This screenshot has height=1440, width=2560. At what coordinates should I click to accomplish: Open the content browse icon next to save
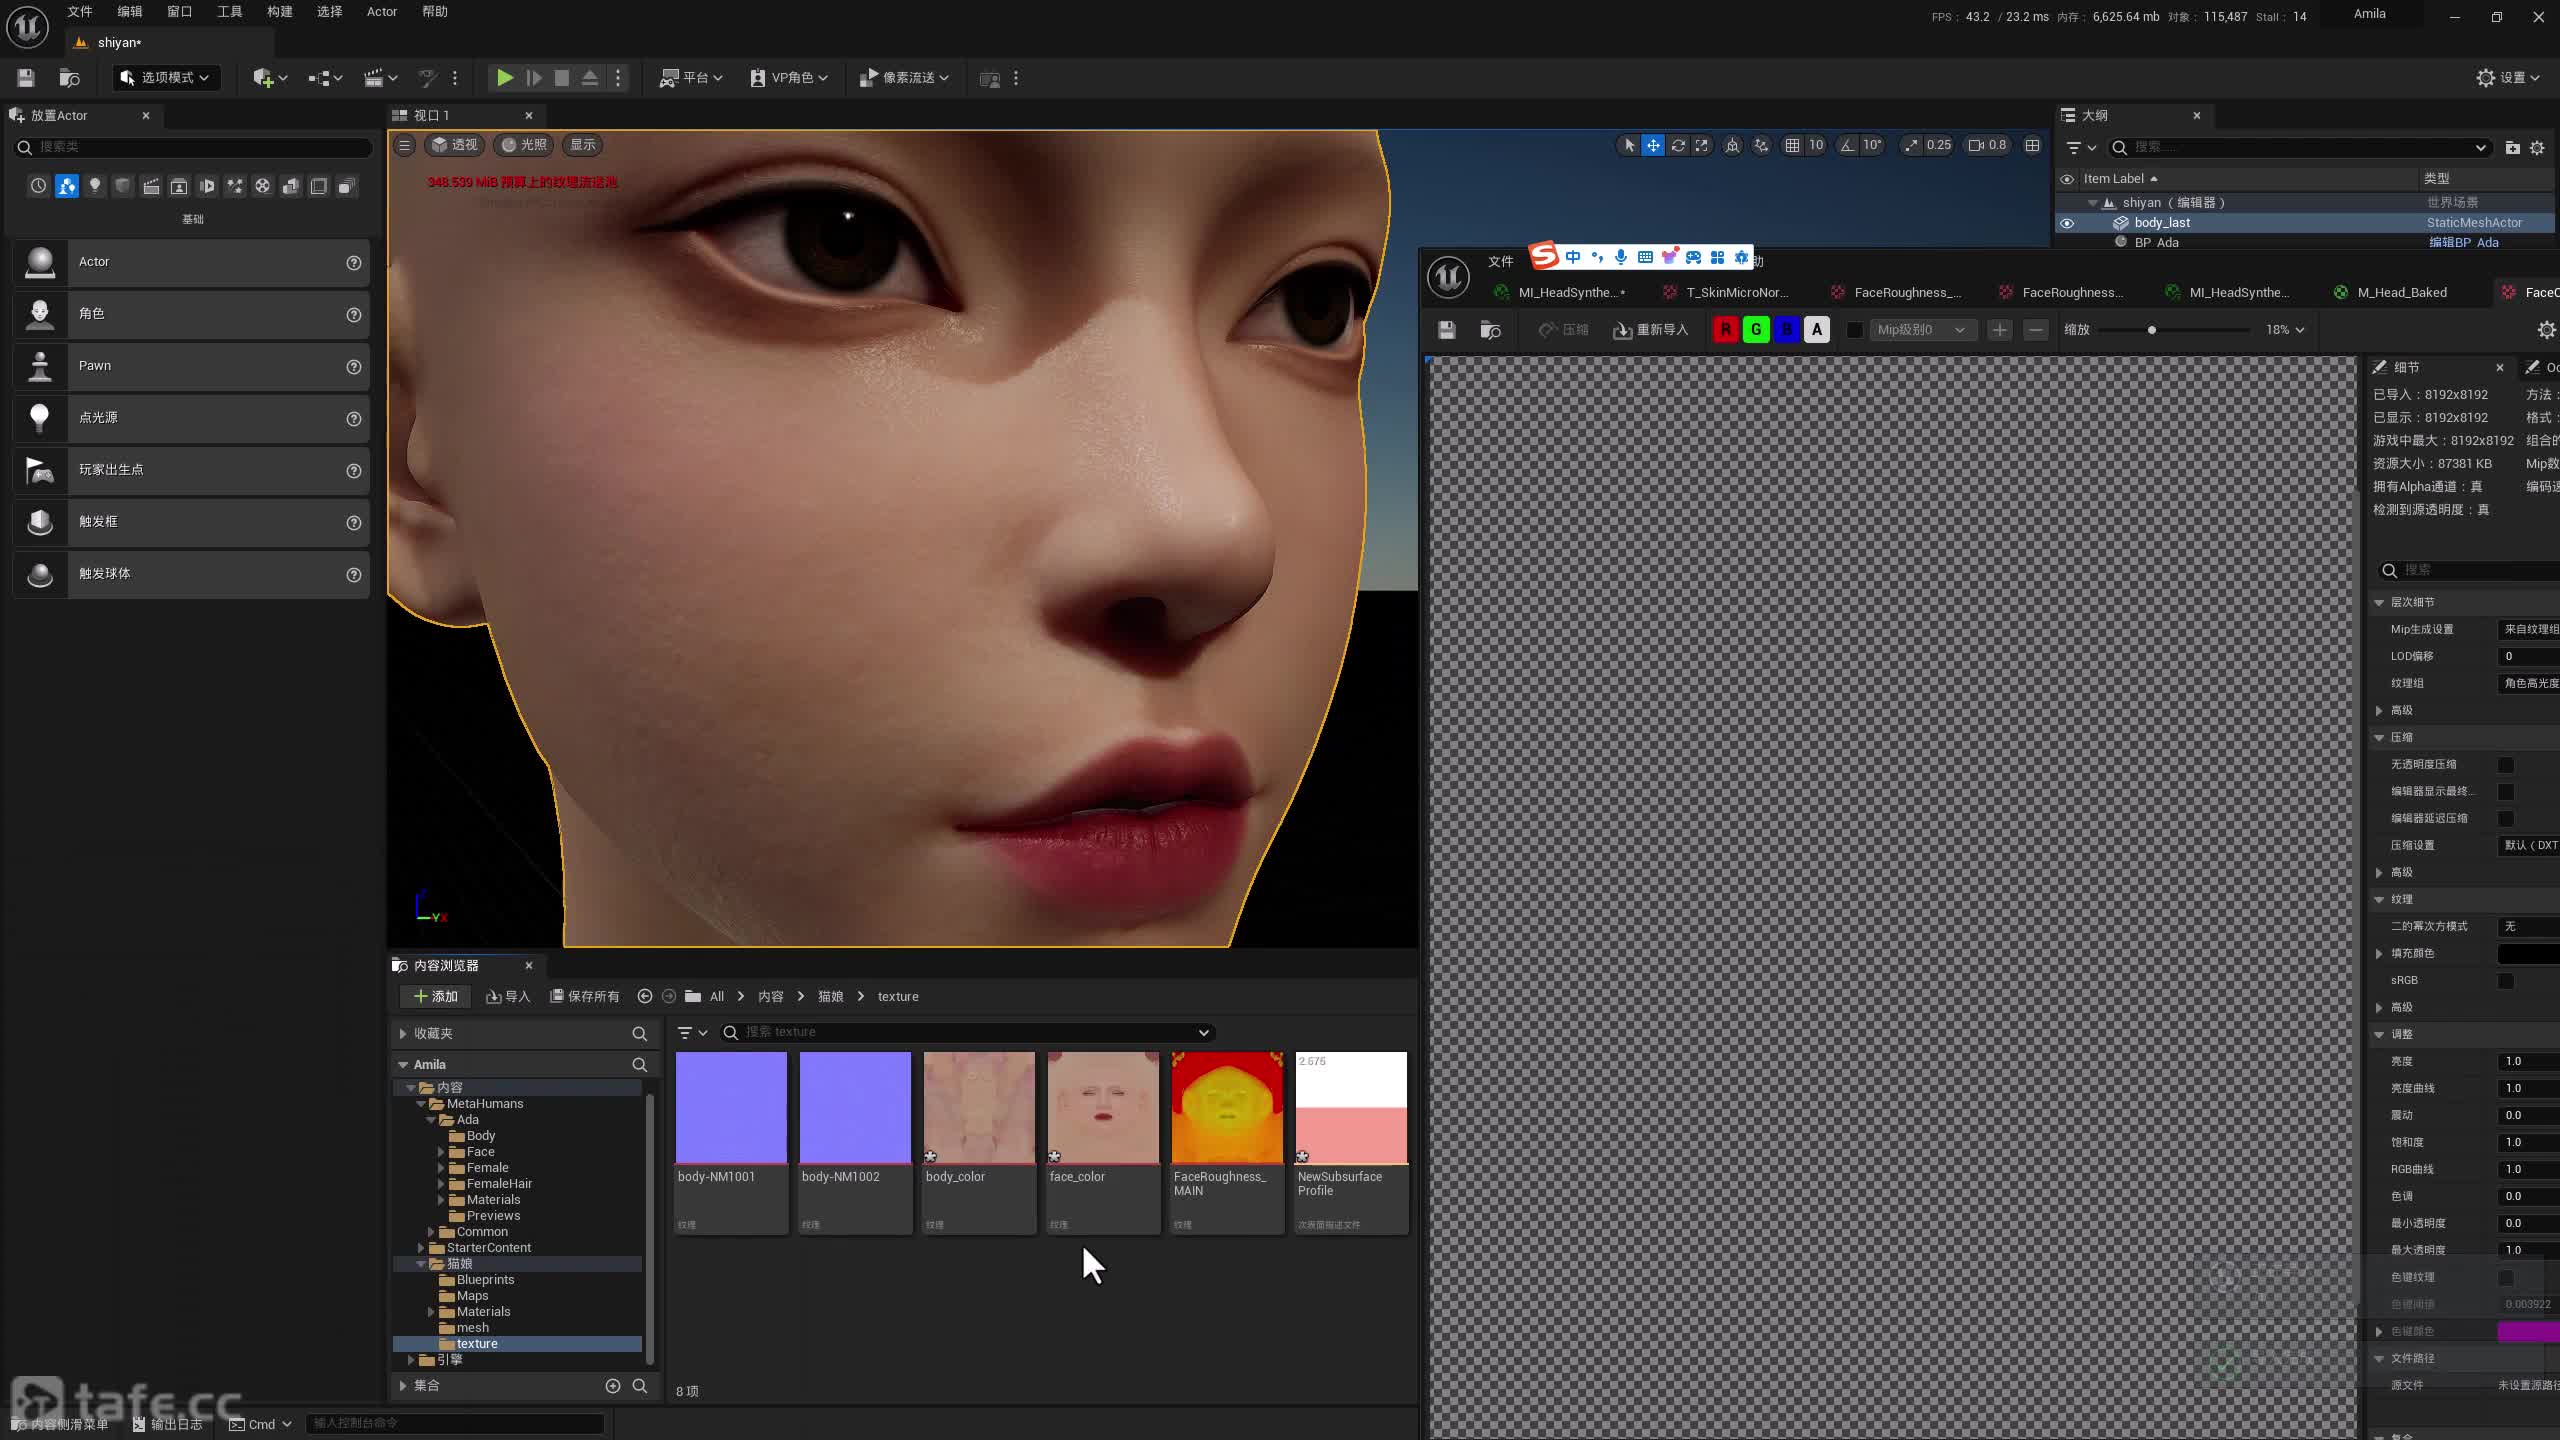pos(69,77)
